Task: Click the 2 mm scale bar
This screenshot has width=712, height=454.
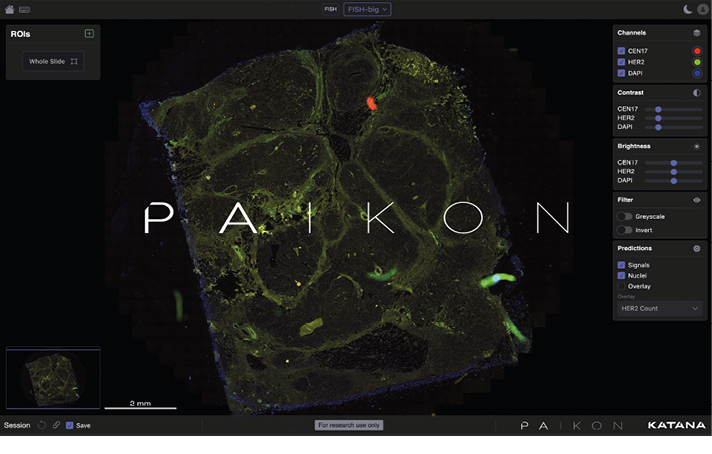Action: pyautogui.click(x=140, y=405)
